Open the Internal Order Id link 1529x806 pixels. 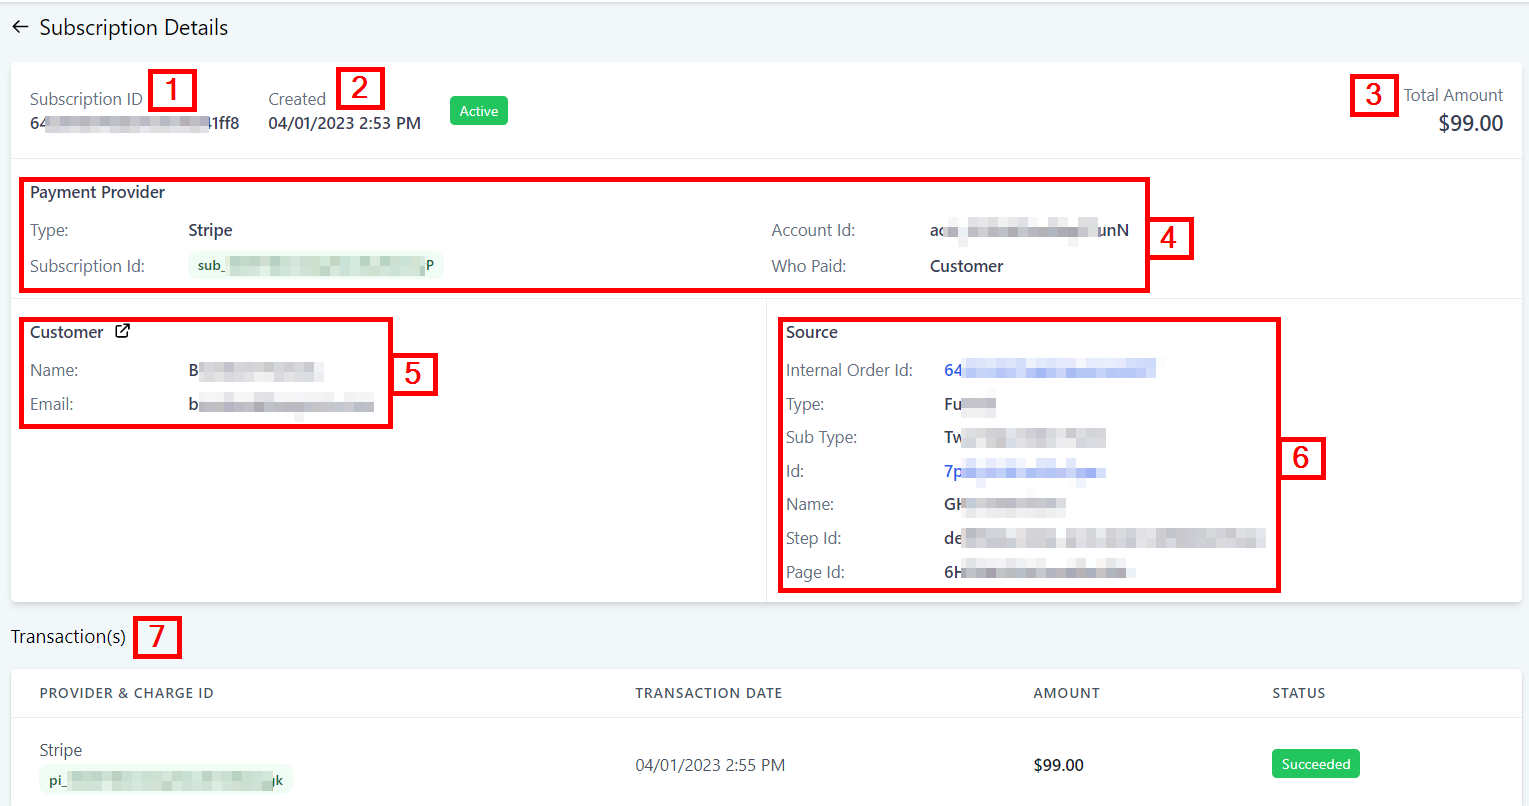click(1049, 370)
